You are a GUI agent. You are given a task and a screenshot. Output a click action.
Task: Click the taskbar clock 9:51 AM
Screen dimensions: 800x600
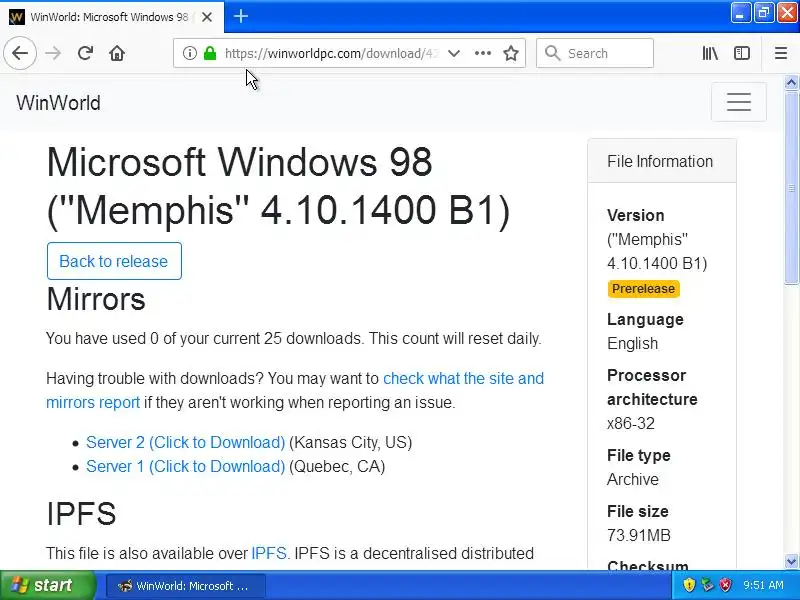tap(763, 585)
